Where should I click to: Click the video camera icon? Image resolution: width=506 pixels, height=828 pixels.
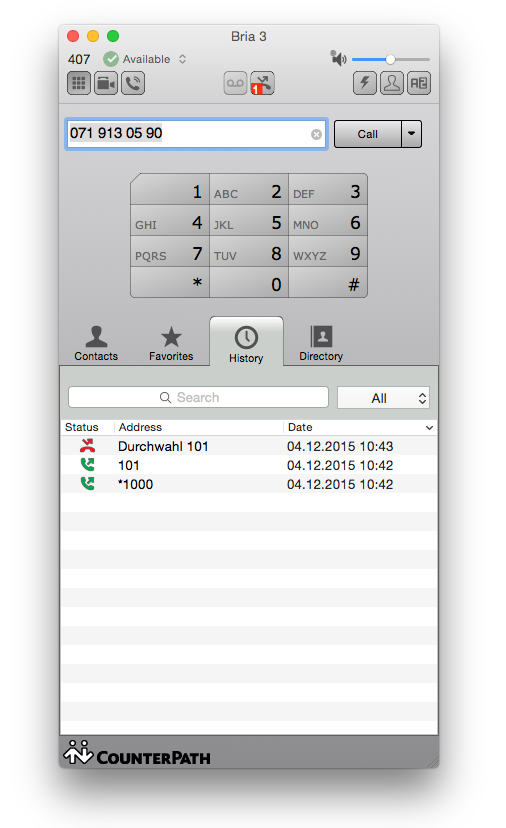(x=106, y=83)
